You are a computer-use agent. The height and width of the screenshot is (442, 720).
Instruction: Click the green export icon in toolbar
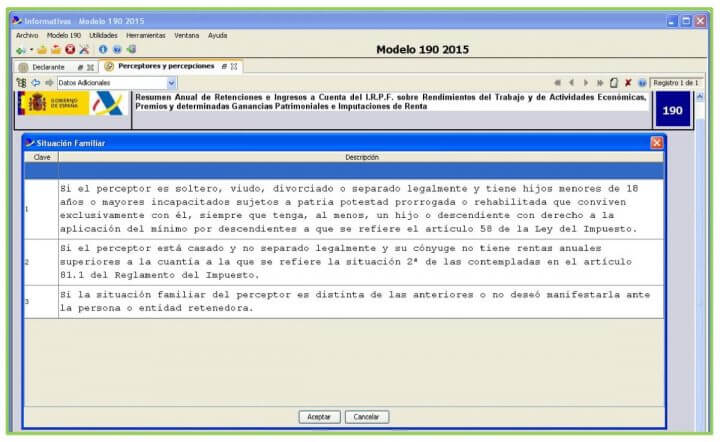pos(131,49)
